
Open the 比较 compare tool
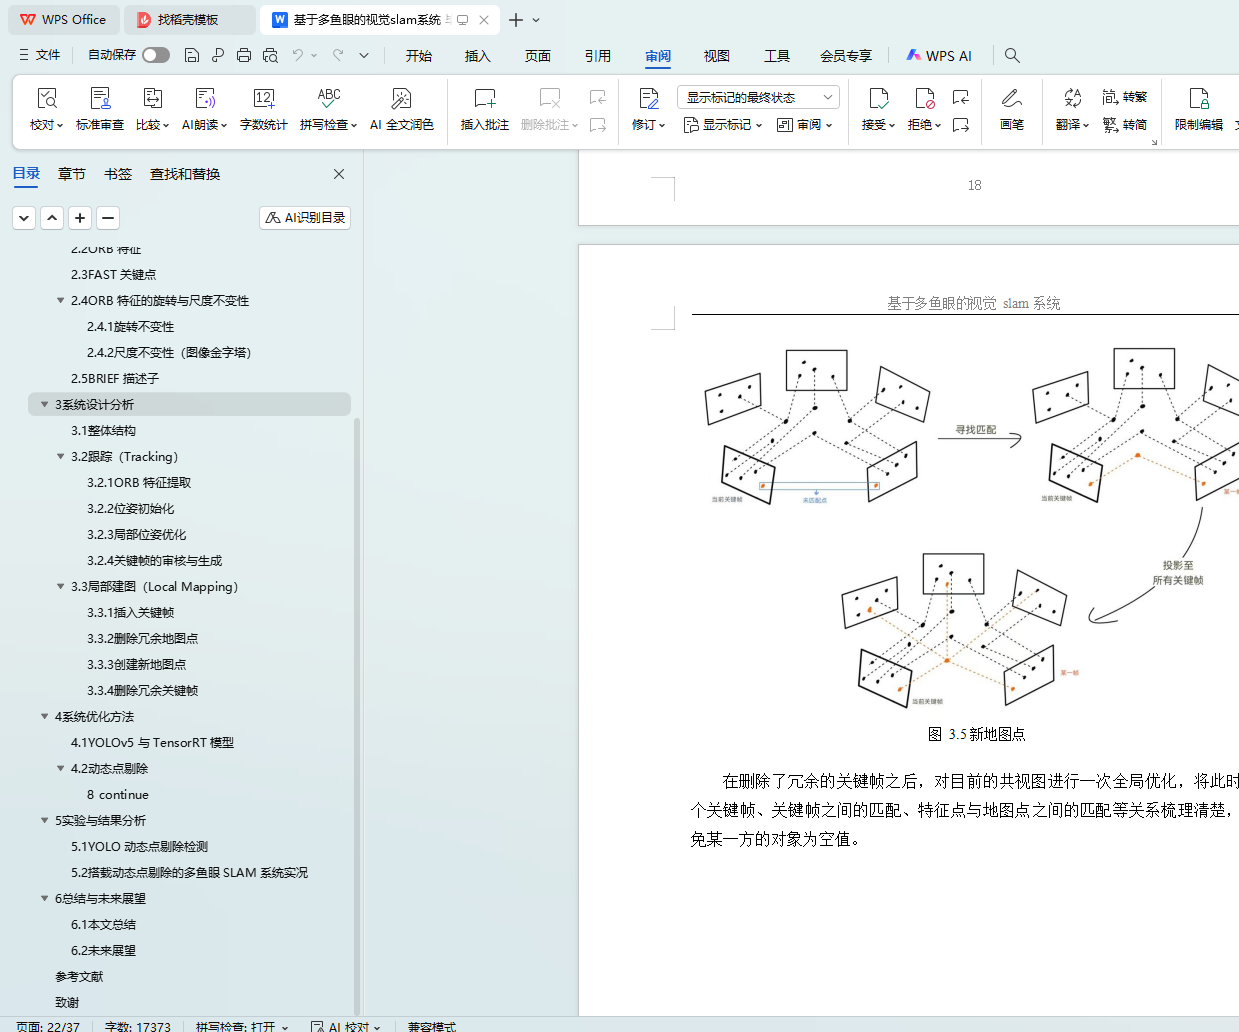[153, 109]
